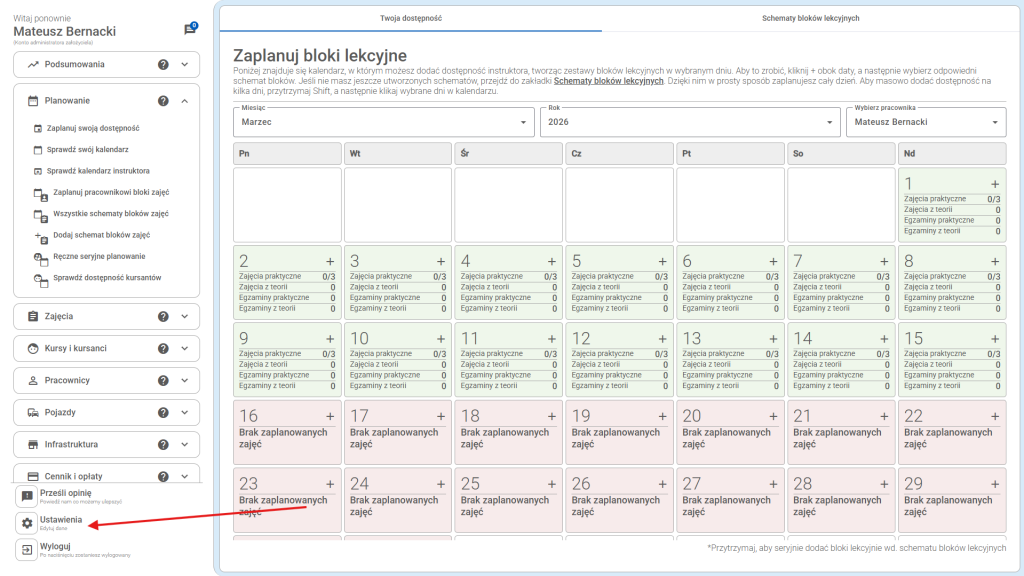Click help question mark beside Planowanie

(163, 101)
